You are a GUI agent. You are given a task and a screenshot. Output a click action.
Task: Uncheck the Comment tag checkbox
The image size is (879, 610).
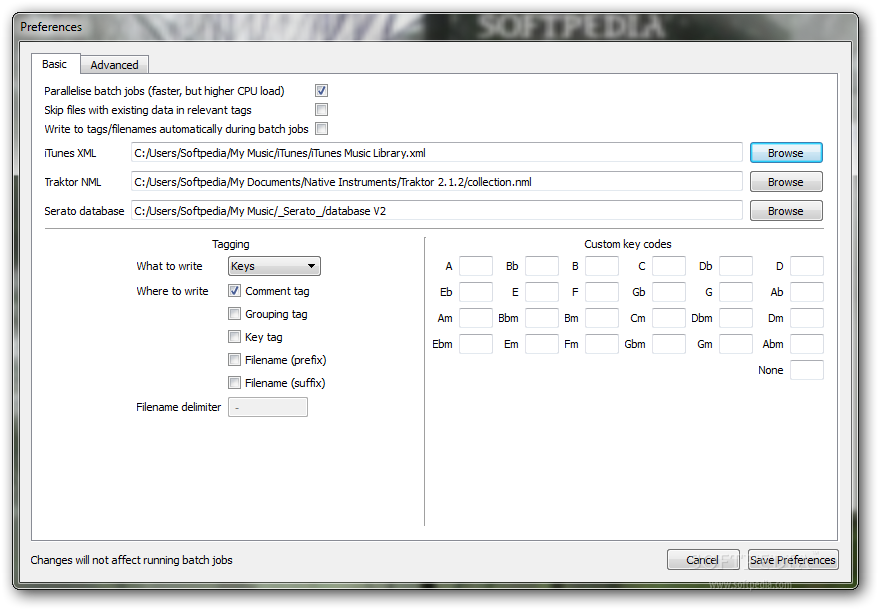point(234,290)
